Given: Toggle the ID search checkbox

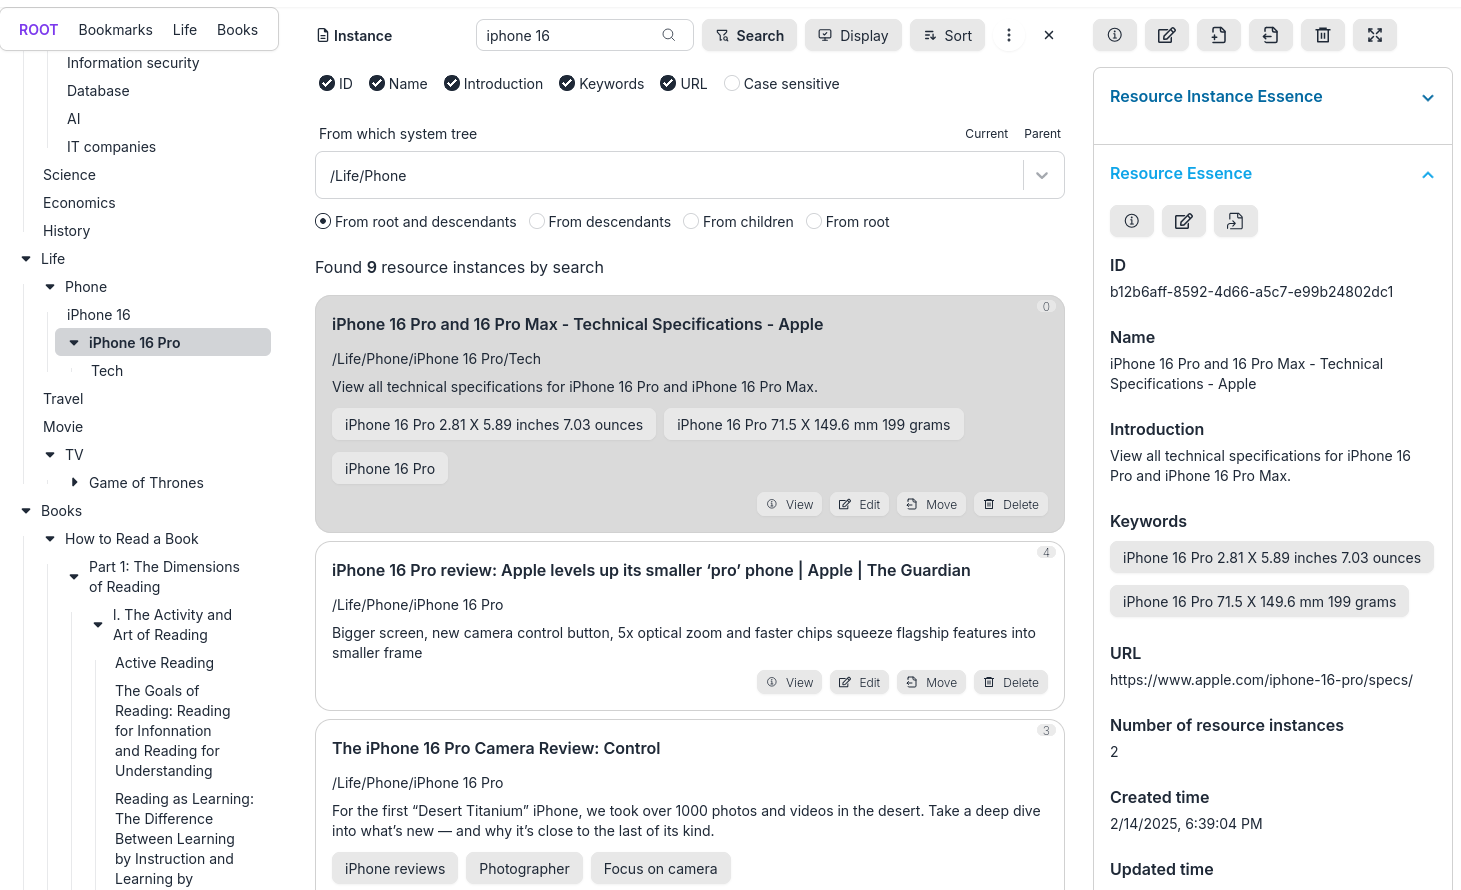Looking at the screenshot, I should [x=327, y=83].
